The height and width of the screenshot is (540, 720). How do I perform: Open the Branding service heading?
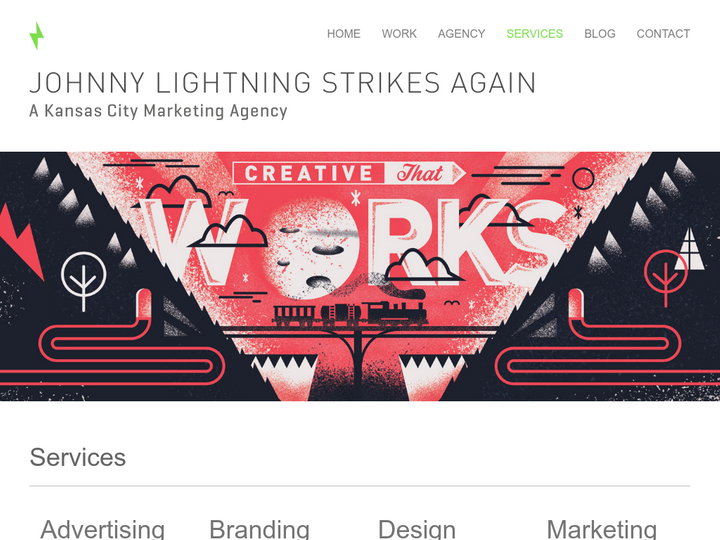tap(259, 529)
